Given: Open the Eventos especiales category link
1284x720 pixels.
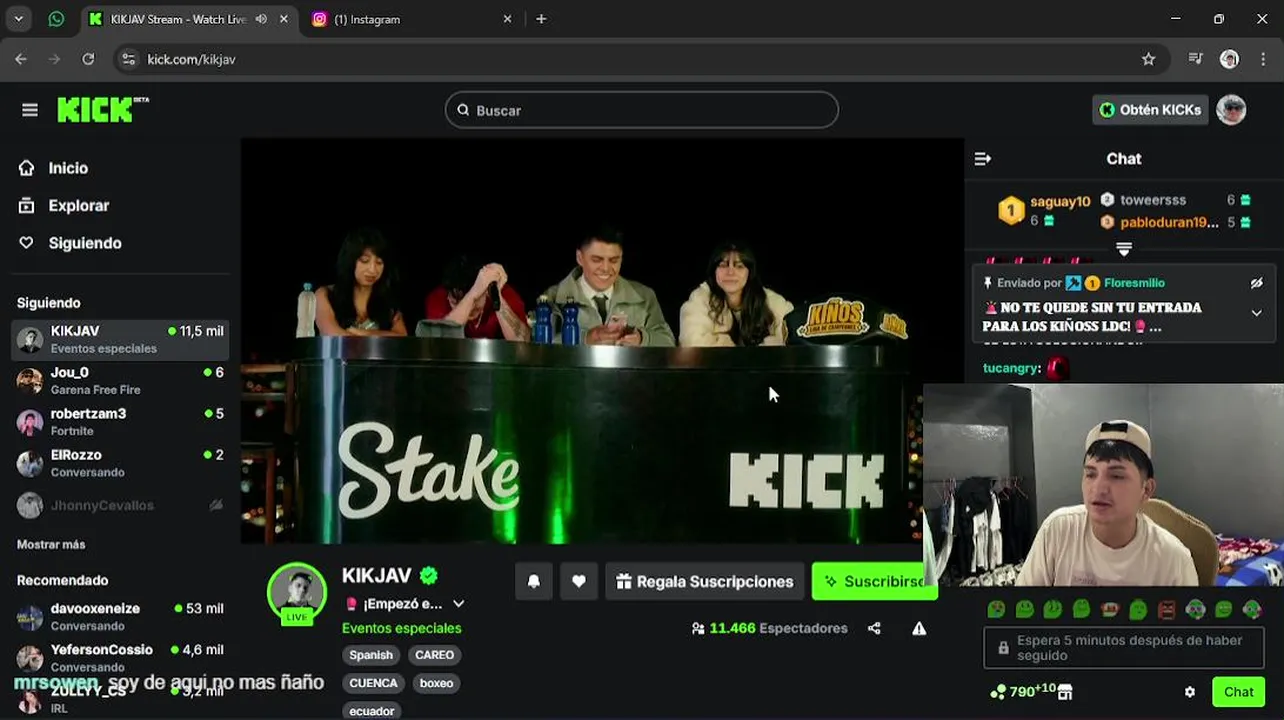Looking at the screenshot, I should 402,628.
